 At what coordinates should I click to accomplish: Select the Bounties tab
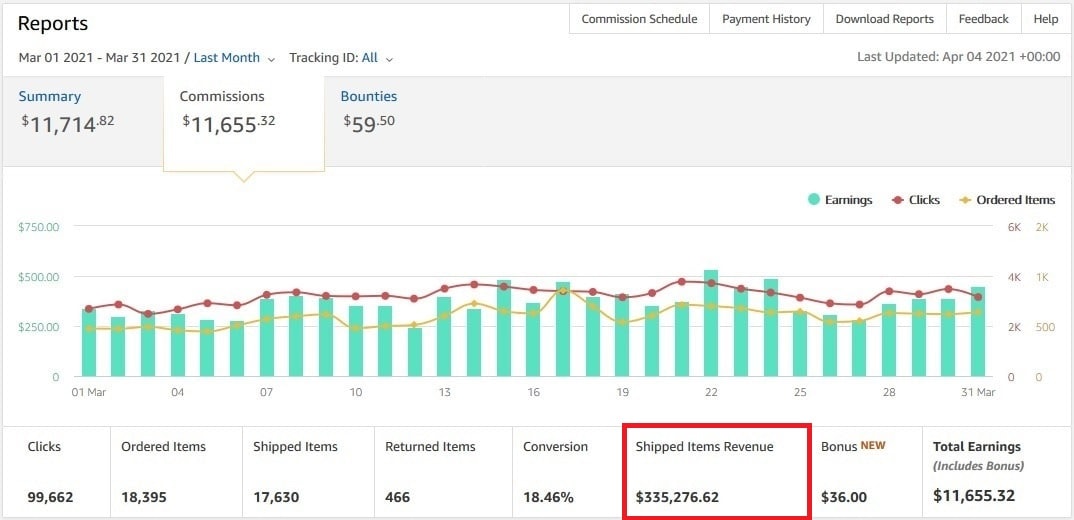369,112
